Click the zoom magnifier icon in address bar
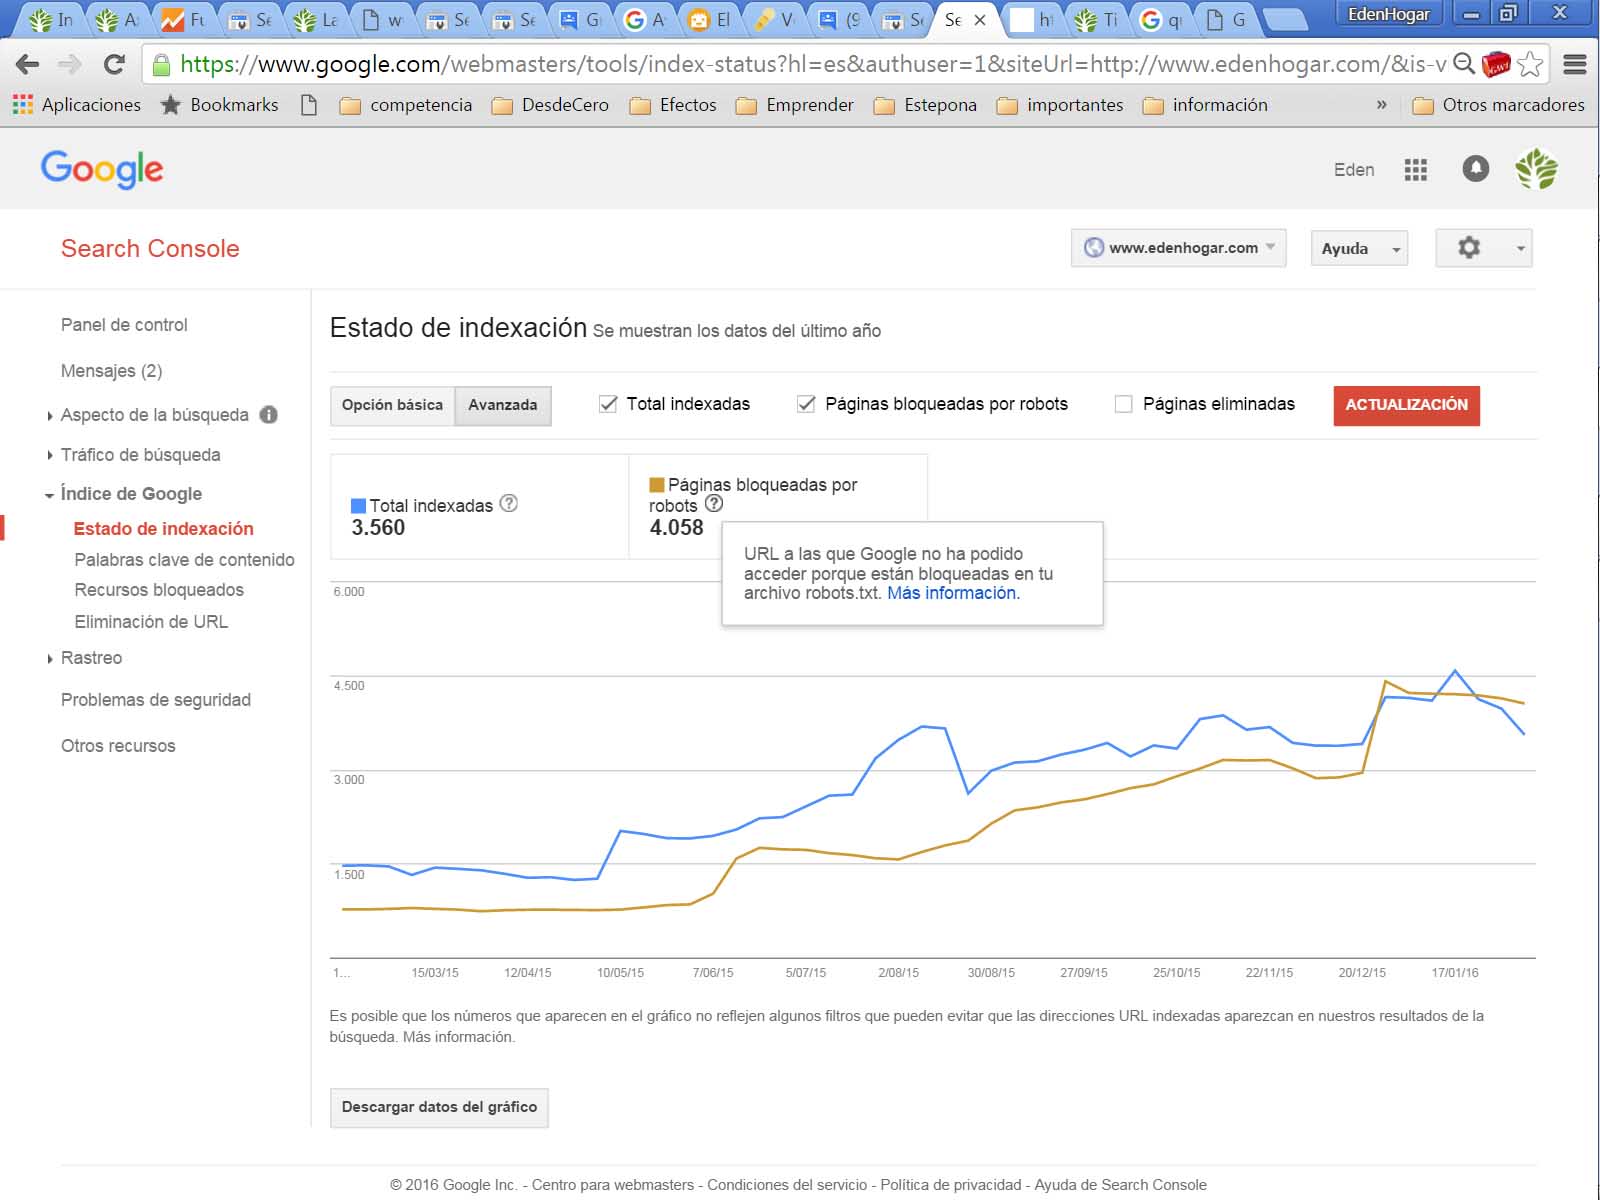Image resolution: width=1600 pixels, height=1200 pixels. pyautogui.click(x=1464, y=64)
